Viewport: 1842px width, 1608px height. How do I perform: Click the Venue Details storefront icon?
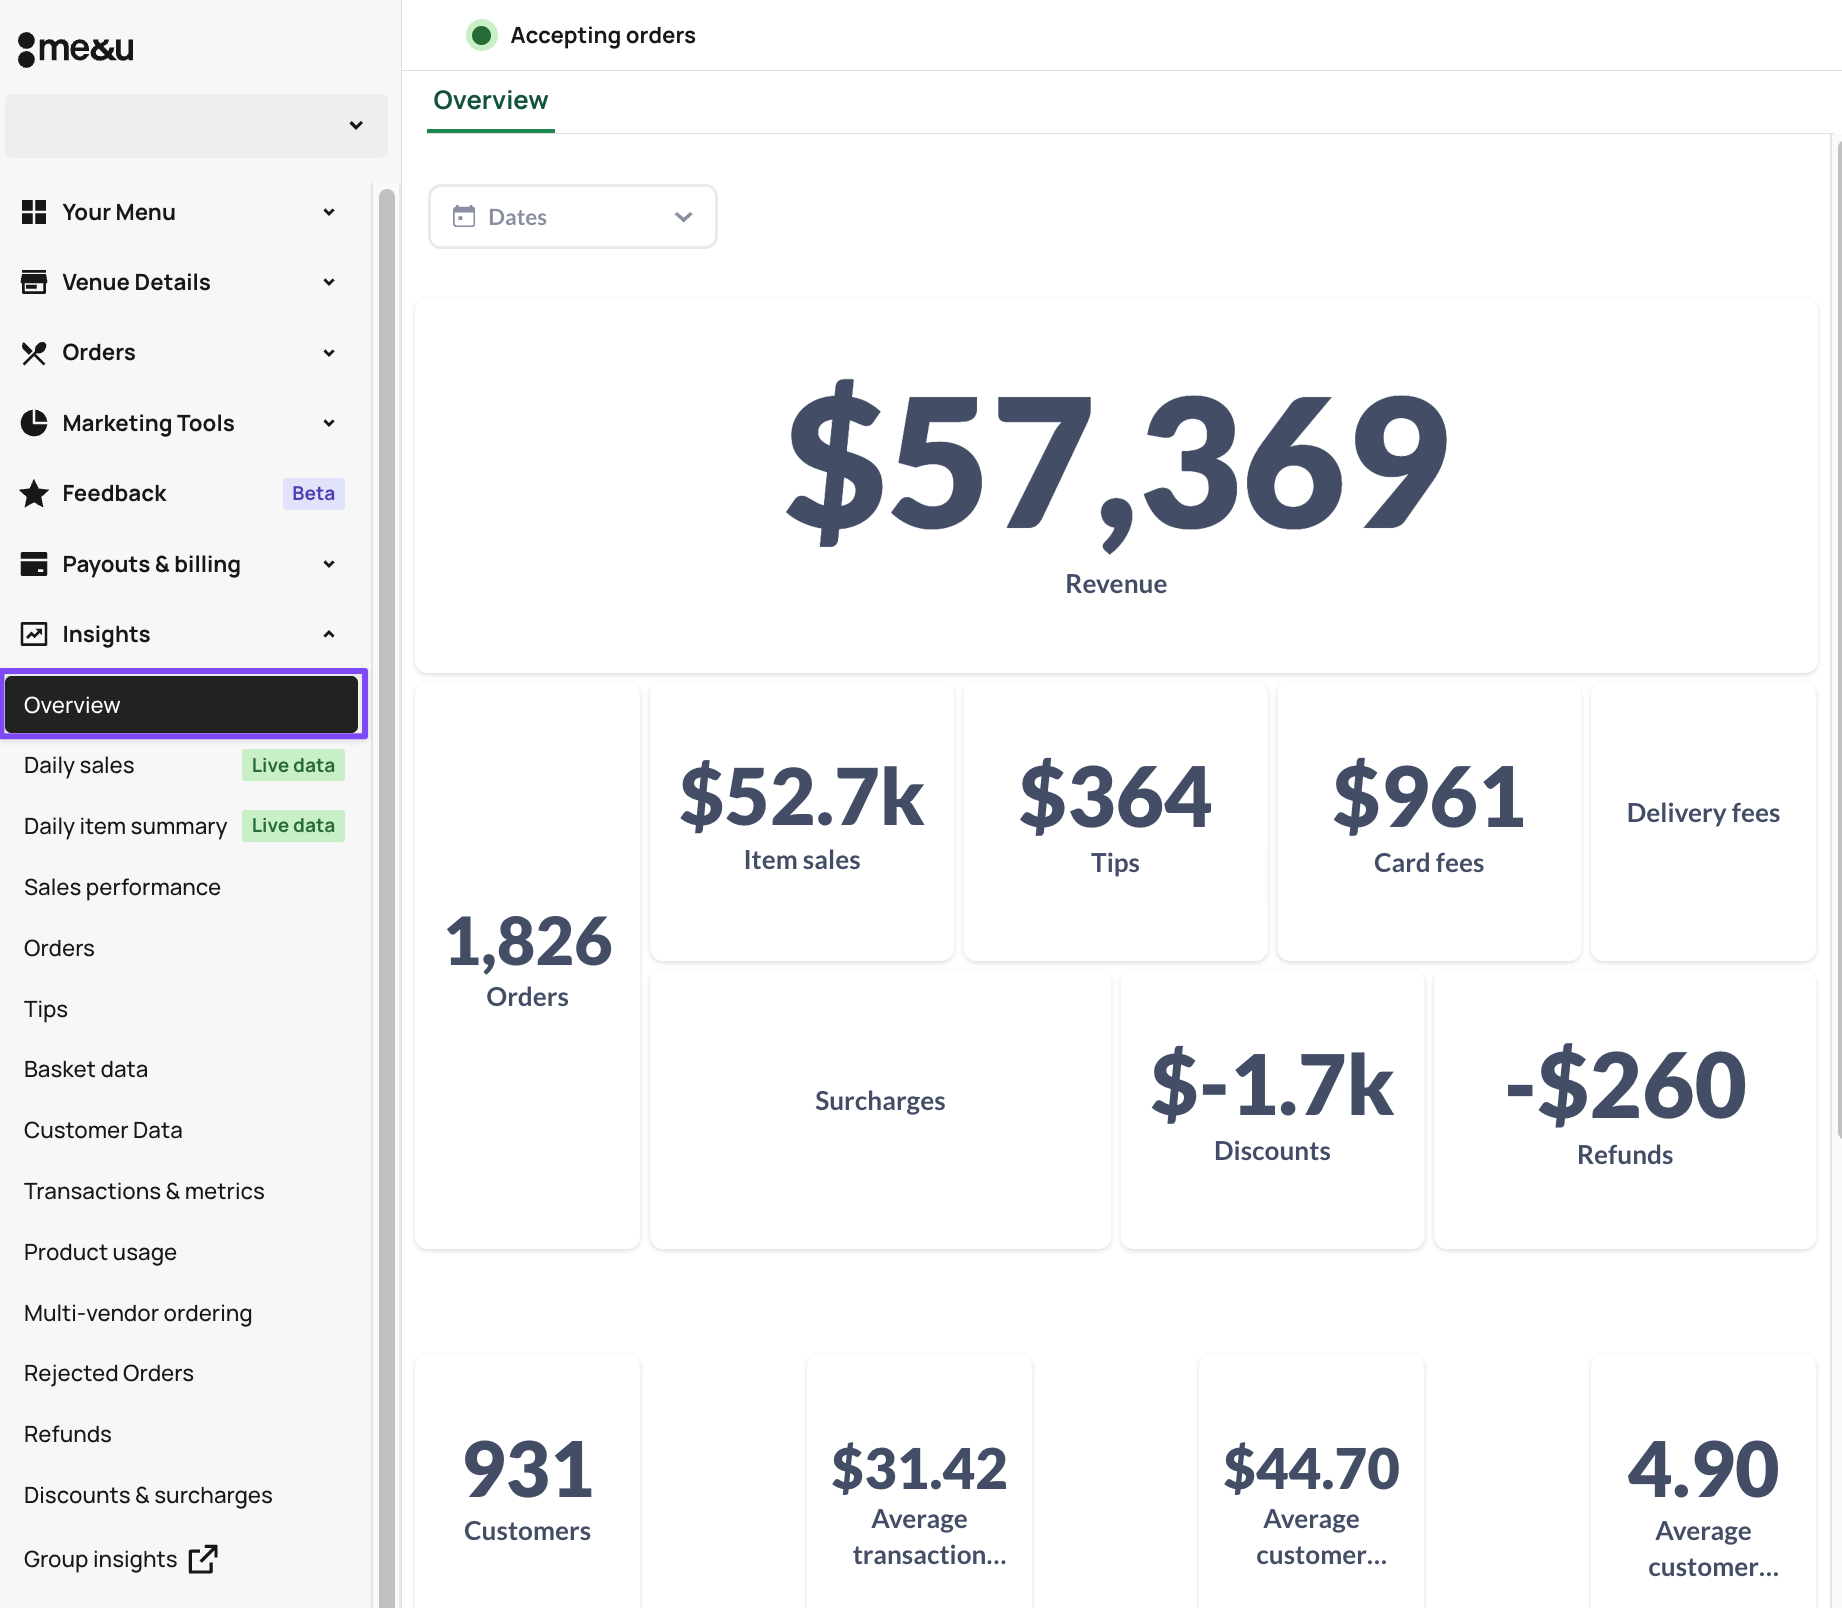click(34, 282)
